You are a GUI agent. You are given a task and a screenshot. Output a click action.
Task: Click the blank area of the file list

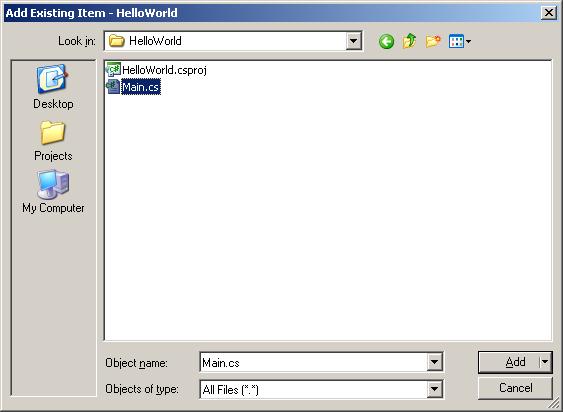pyautogui.click(x=328, y=217)
